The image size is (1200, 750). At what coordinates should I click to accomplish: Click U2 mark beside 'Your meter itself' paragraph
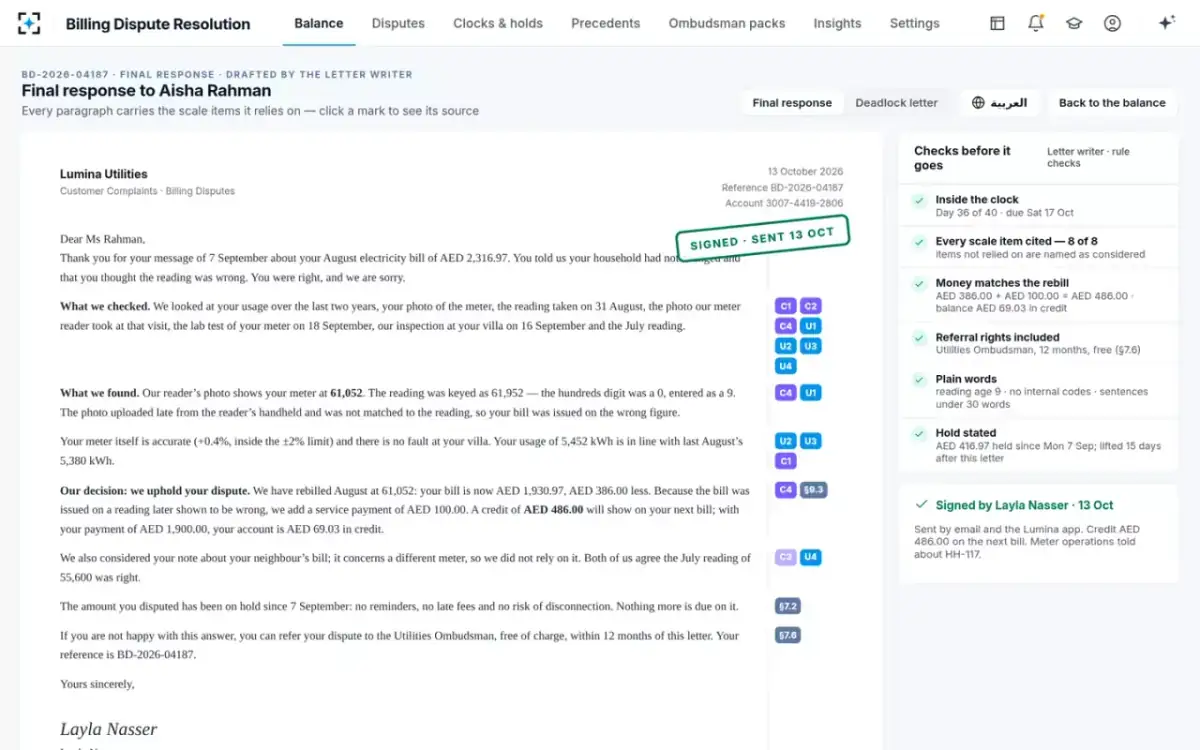coord(786,441)
